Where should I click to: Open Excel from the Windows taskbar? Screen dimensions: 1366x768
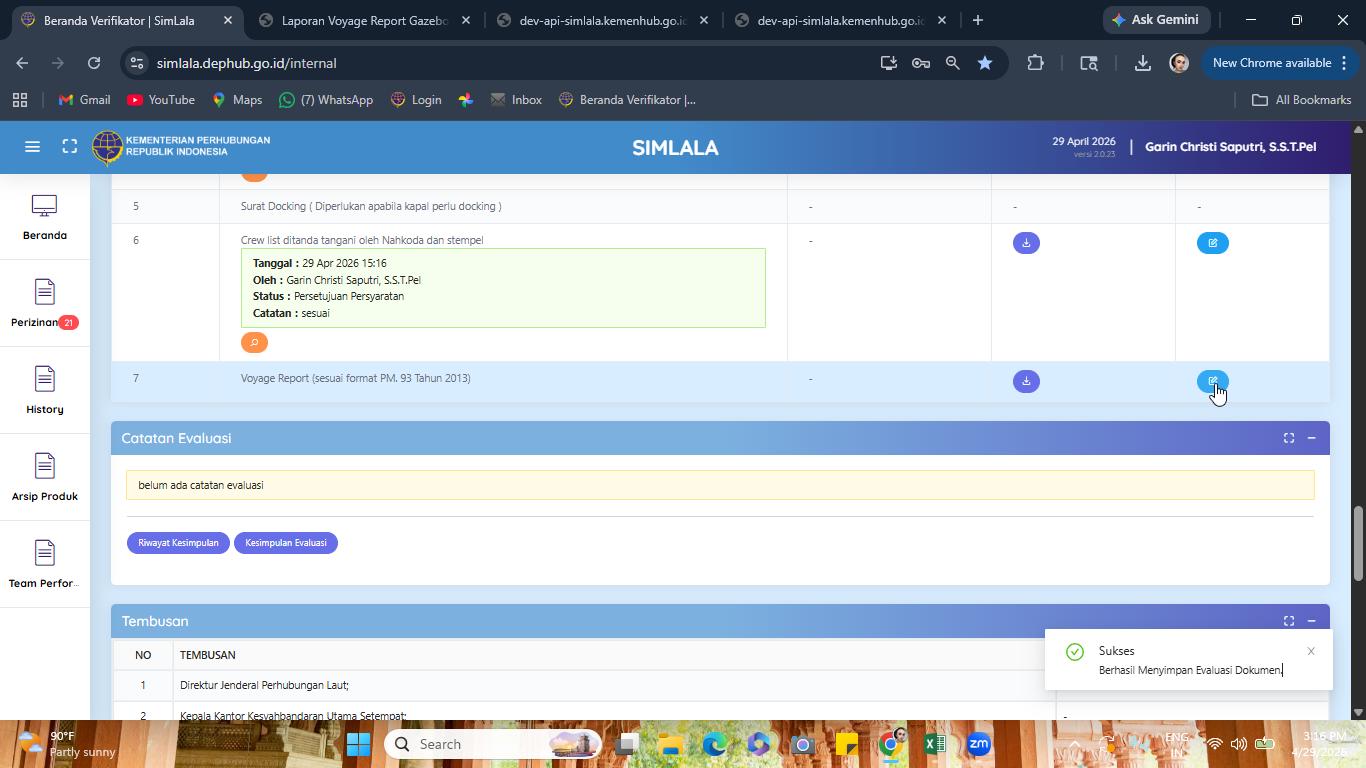click(x=935, y=744)
